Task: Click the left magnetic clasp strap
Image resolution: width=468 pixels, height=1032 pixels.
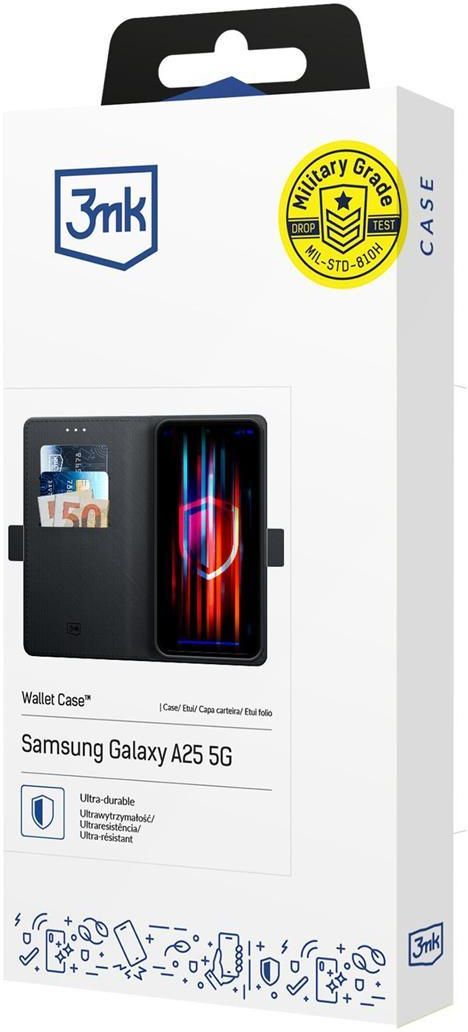Action: coord(16,542)
